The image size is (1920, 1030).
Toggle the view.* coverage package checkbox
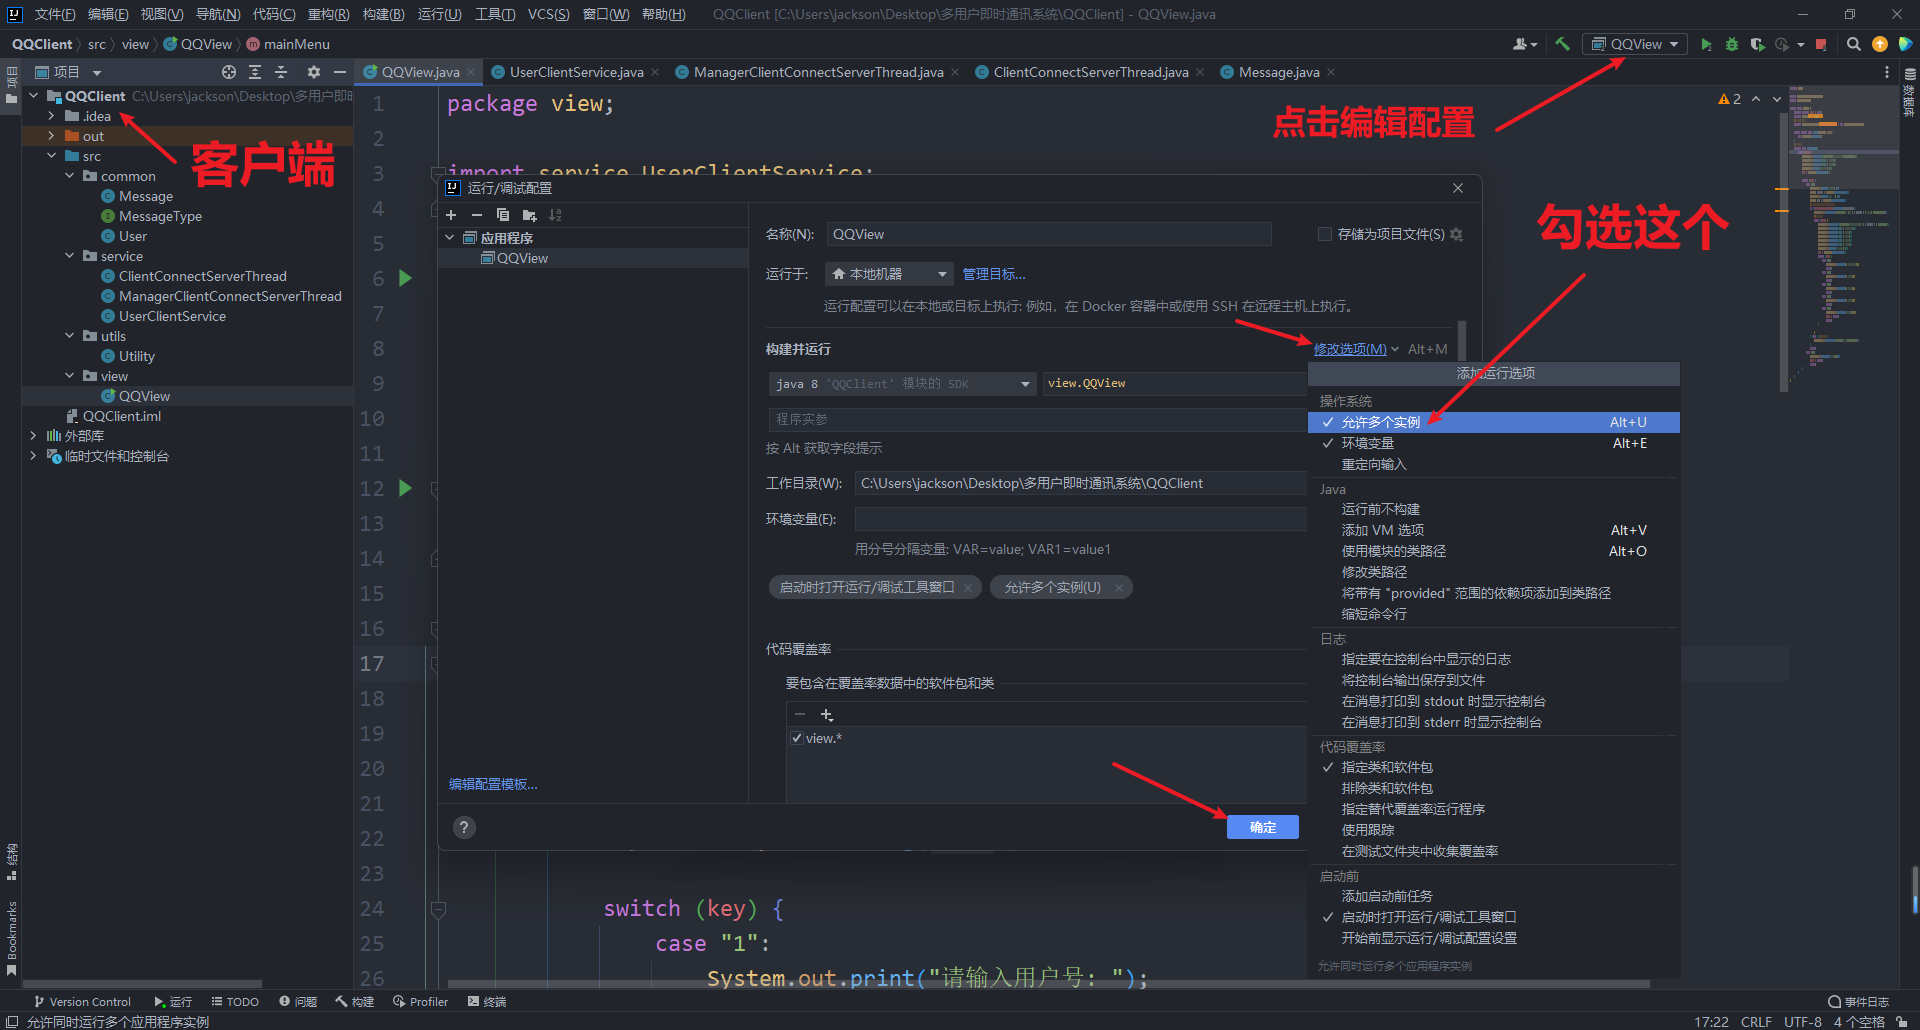797,738
